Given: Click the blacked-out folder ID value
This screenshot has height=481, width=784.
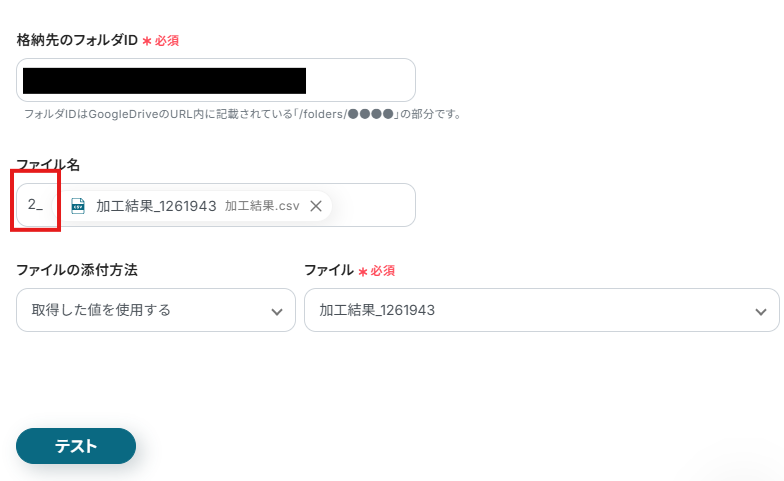Looking at the screenshot, I should pyautogui.click(x=164, y=80).
